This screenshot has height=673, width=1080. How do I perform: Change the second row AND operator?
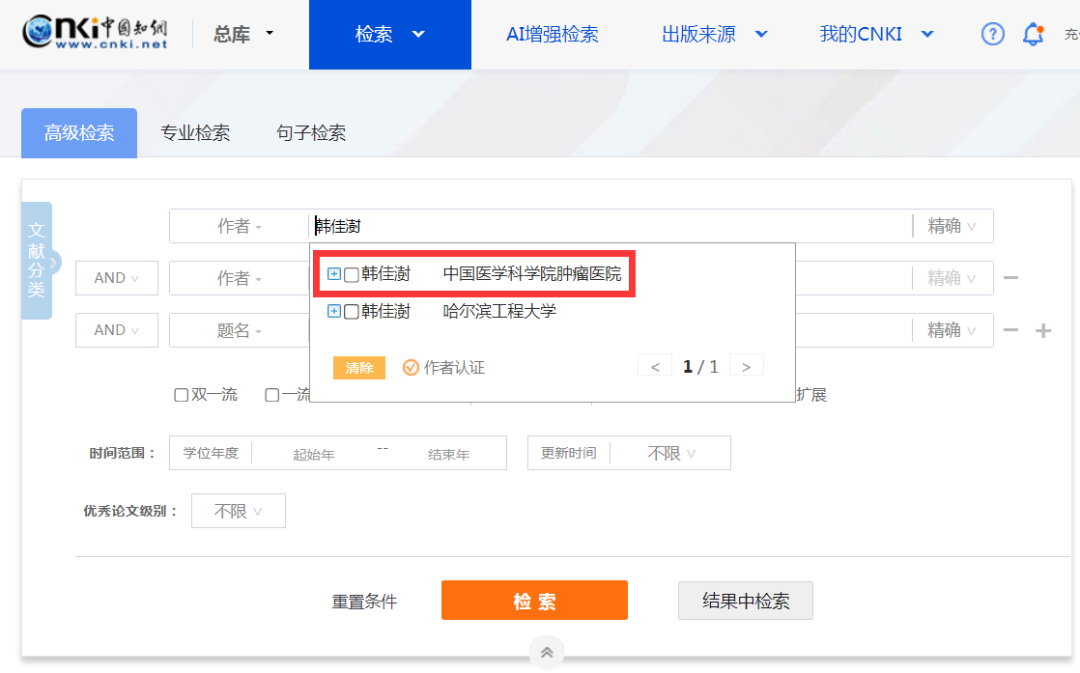[116, 278]
